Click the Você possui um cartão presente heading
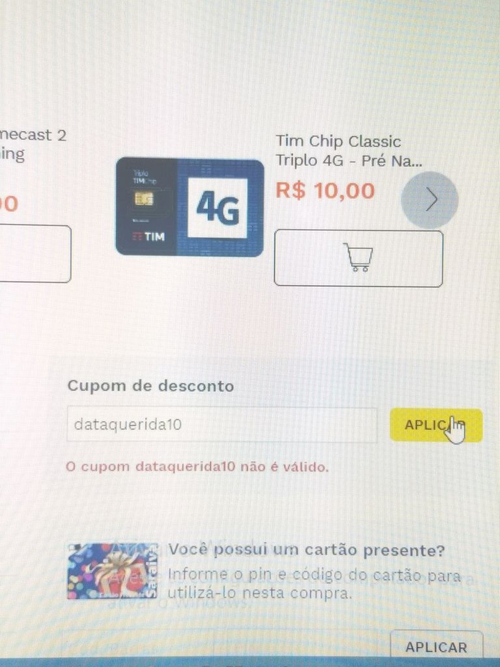This screenshot has width=500, height=667. tap(306, 550)
